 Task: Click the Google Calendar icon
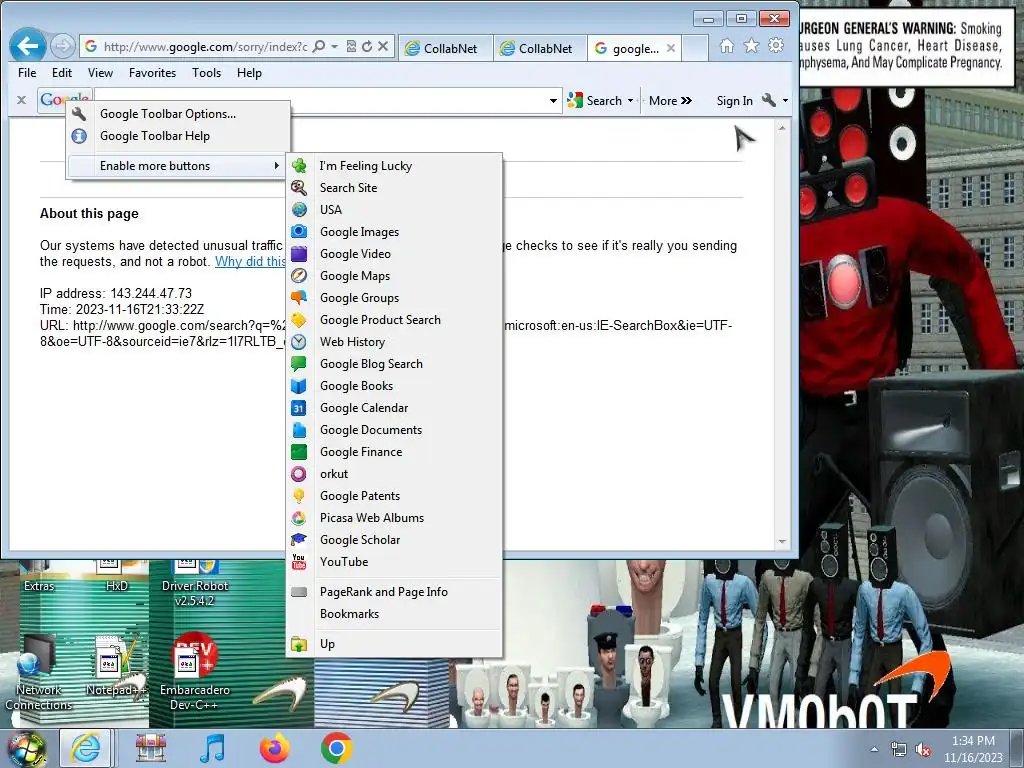pyautogui.click(x=299, y=408)
